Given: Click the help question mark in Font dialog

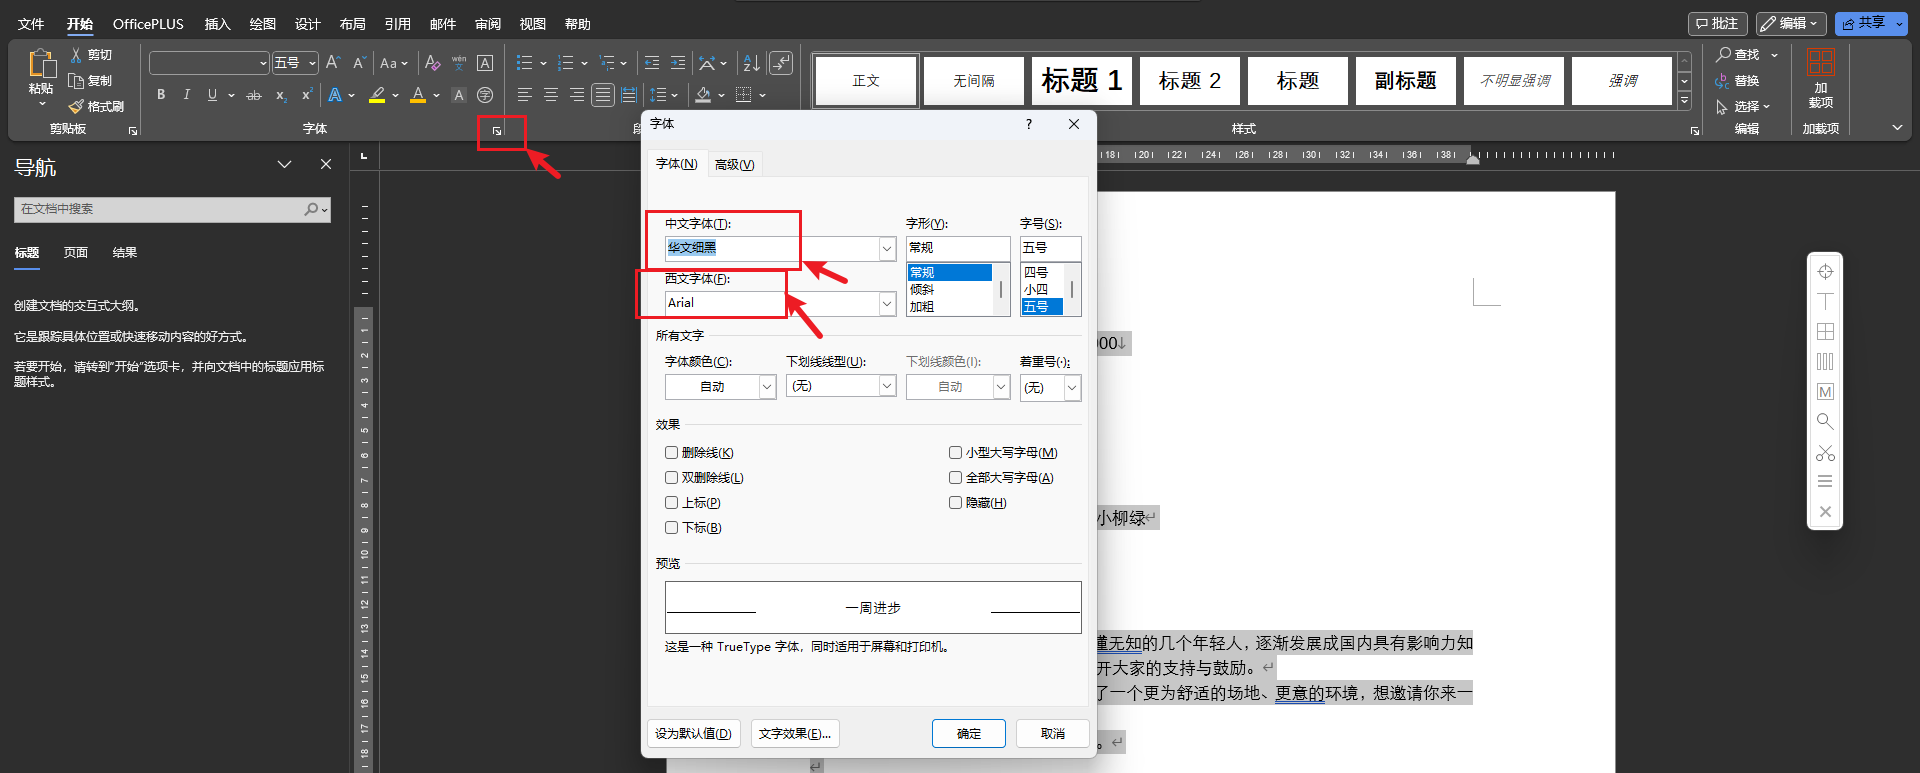Looking at the screenshot, I should [x=1029, y=124].
